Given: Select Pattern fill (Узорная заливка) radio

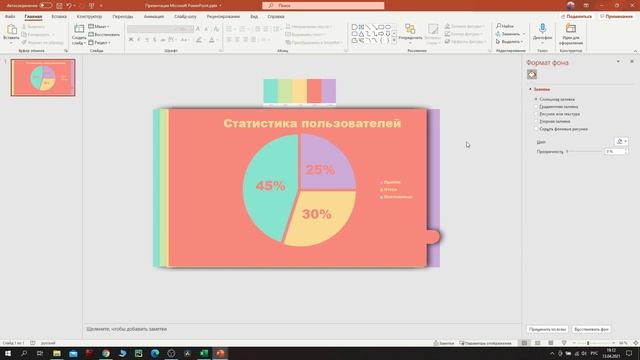Looking at the screenshot, I should tap(536, 121).
